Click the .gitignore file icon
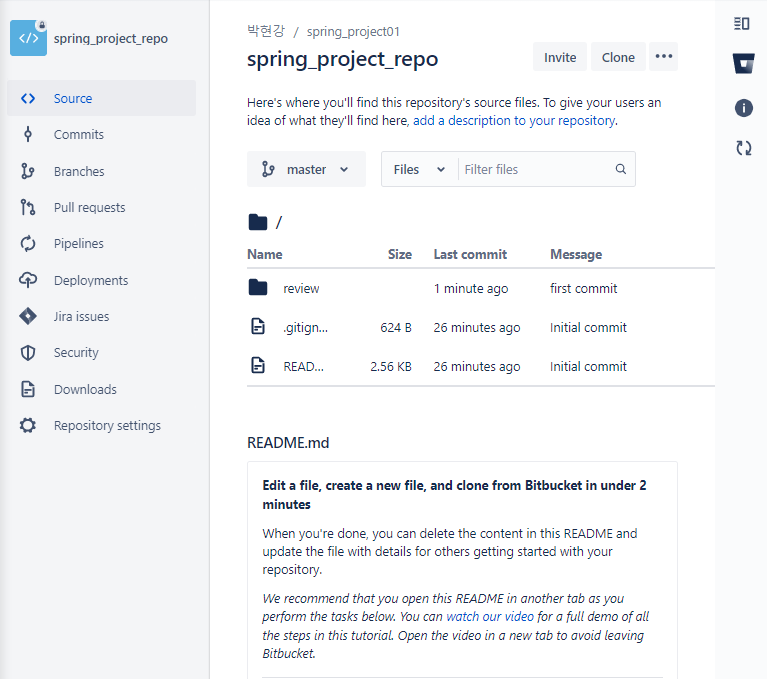This screenshot has width=767, height=679. 258,326
